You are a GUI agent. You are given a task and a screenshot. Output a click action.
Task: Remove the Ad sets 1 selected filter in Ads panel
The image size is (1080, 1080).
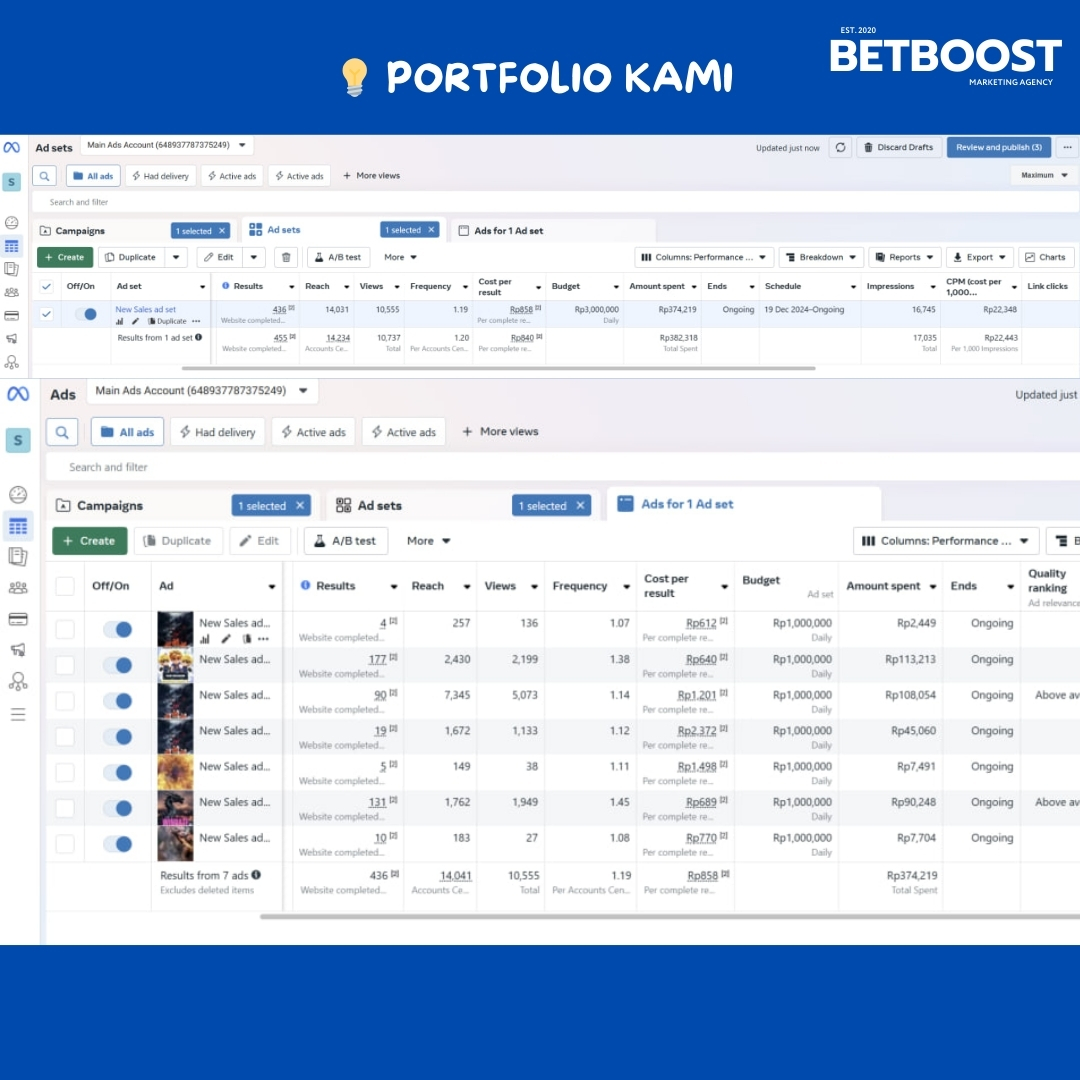pos(581,506)
